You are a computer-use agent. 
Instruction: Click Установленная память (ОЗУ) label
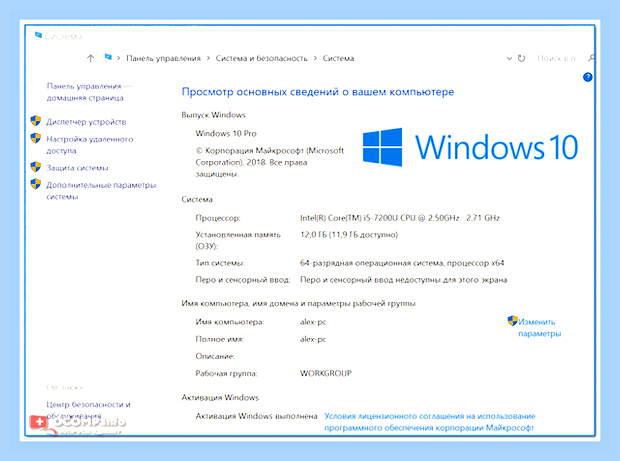[x=238, y=240]
